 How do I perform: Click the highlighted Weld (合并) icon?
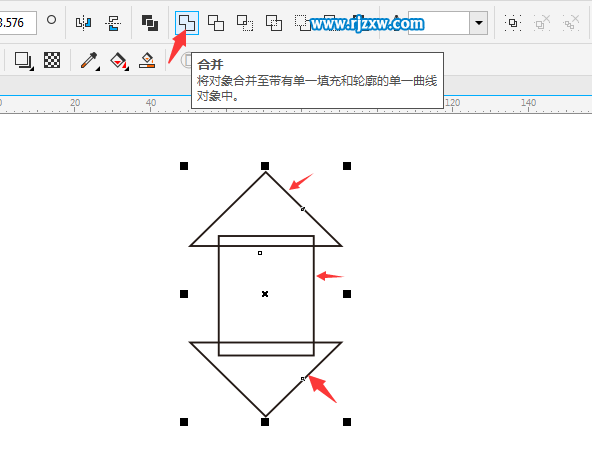click(187, 23)
